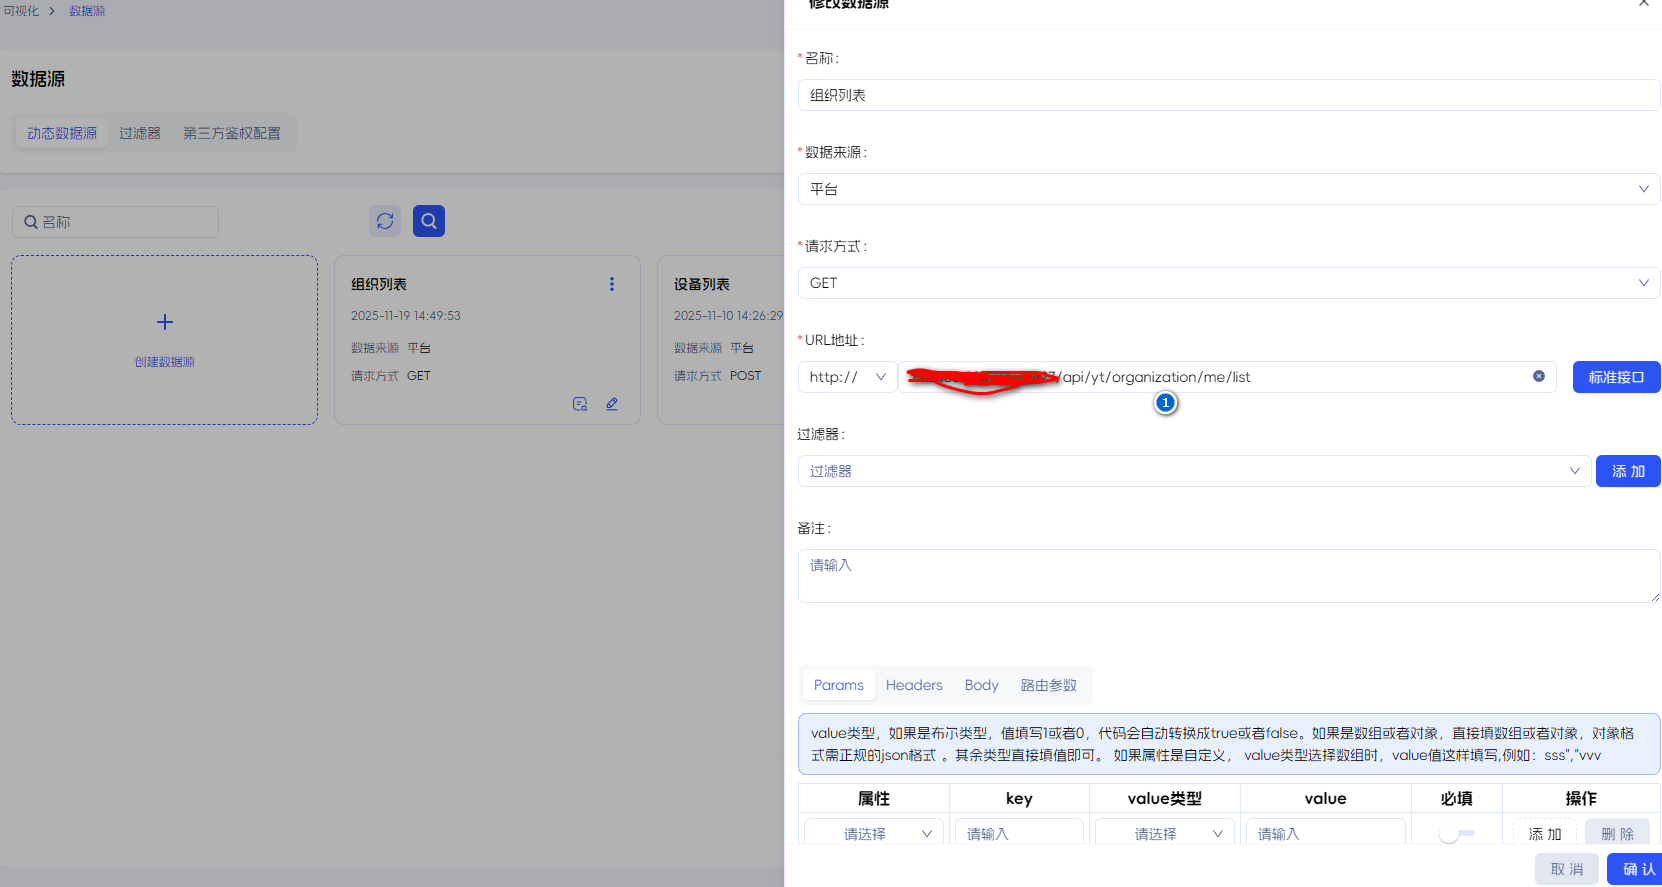Click the 名称 input field containing 组织列表

pyautogui.click(x=1228, y=95)
